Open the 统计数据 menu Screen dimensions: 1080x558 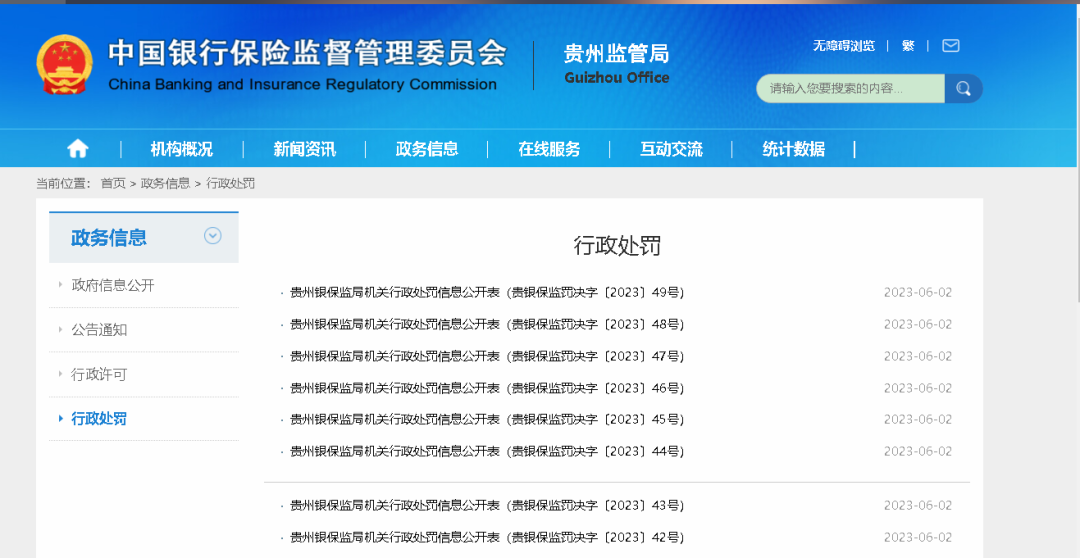[793, 149]
